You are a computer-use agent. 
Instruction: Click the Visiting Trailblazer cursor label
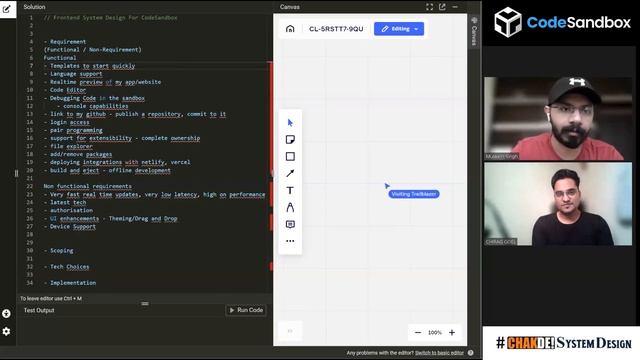(414, 194)
